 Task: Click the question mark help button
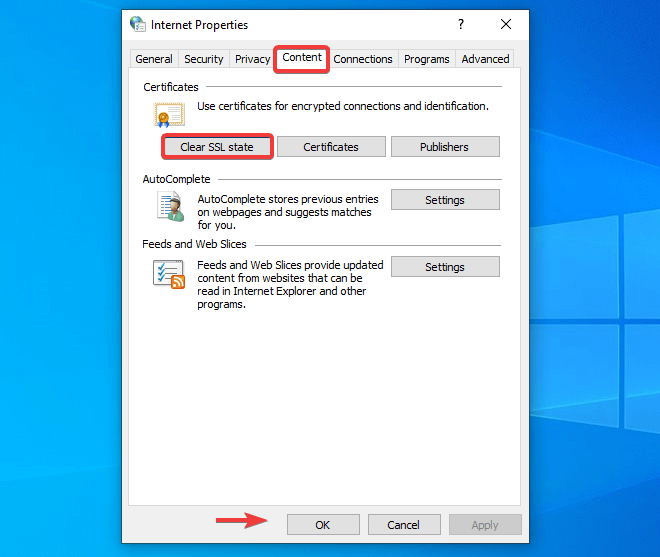click(x=461, y=24)
